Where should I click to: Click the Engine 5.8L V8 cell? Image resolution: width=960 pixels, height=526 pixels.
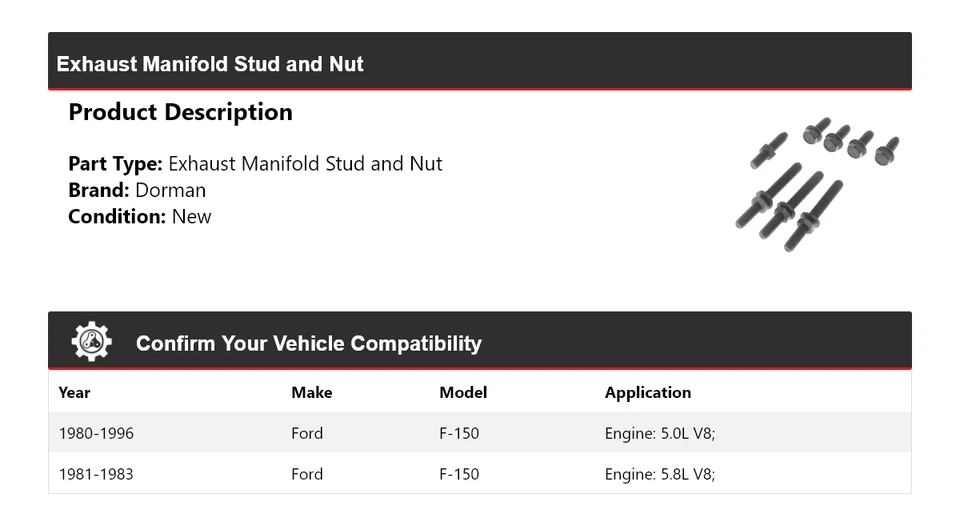coord(659,474)
